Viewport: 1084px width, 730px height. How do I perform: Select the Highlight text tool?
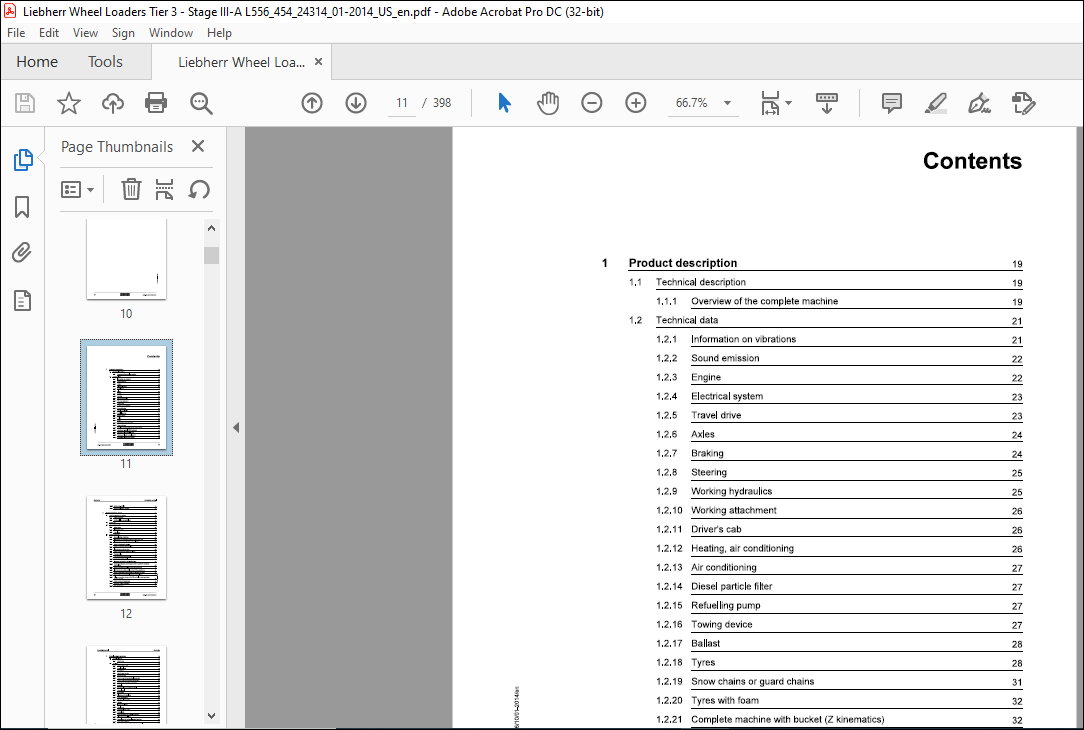point(935,103)
